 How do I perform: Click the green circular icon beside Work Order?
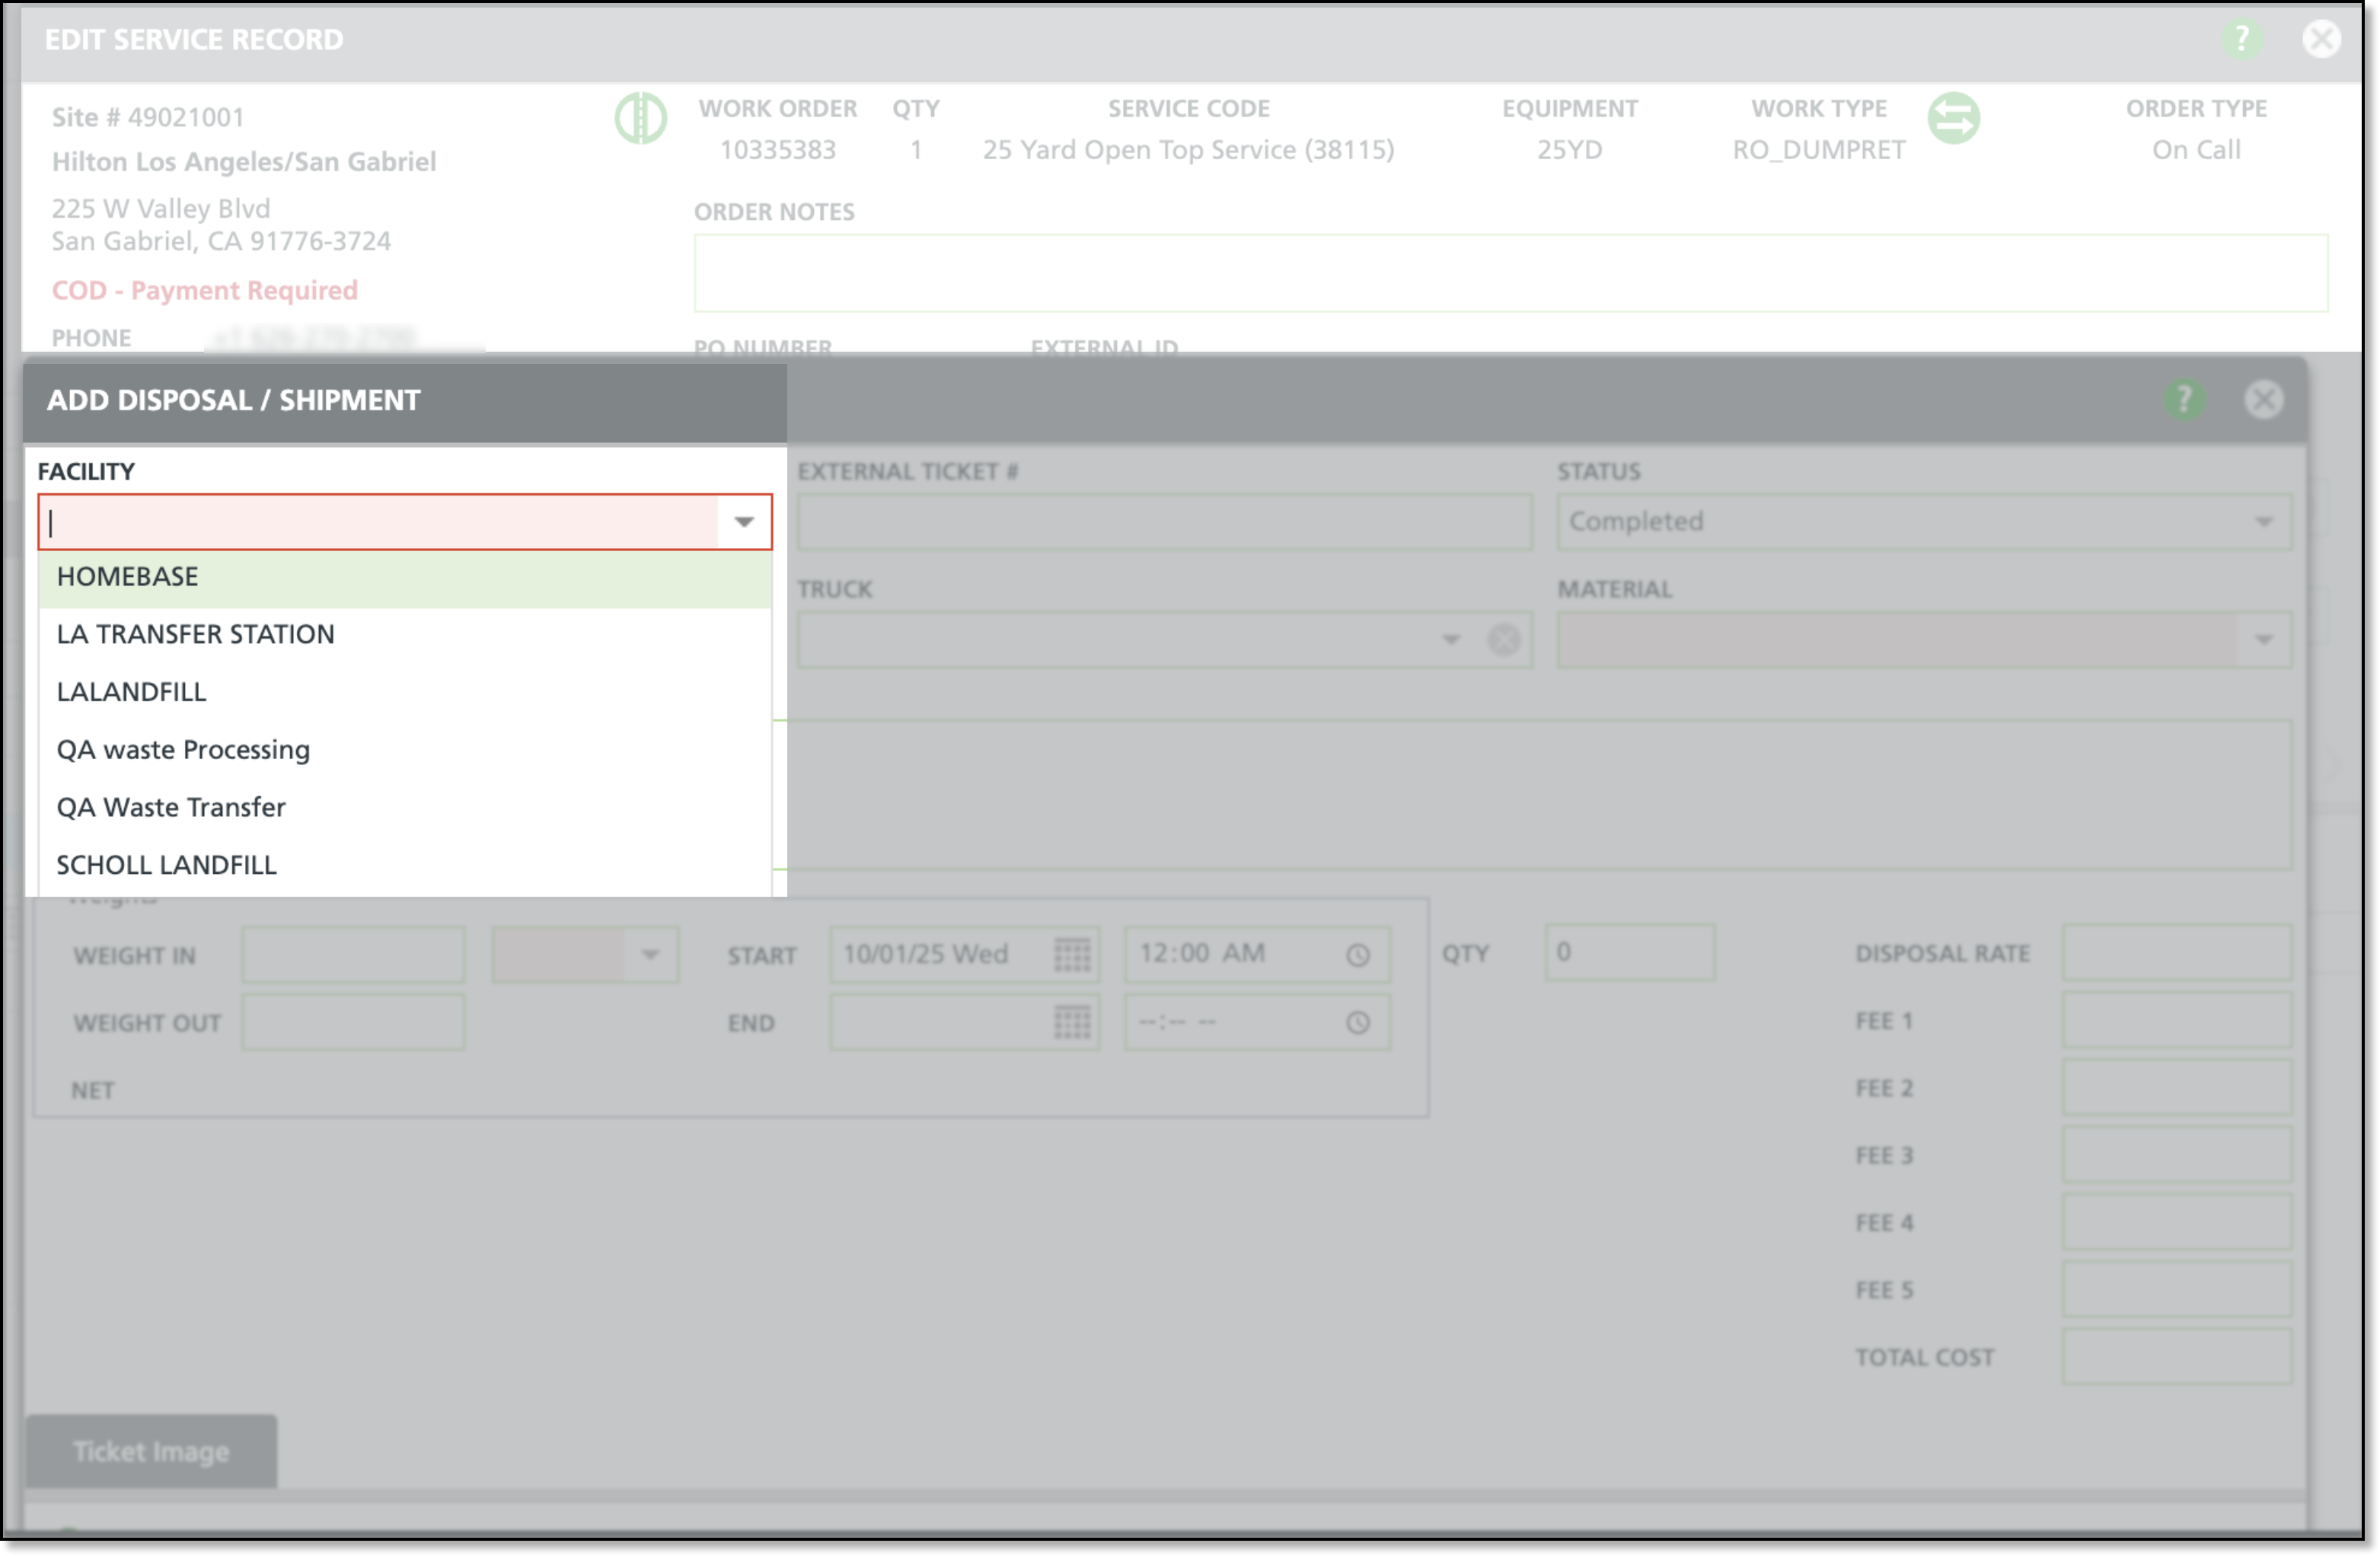(x=640, y=119)
